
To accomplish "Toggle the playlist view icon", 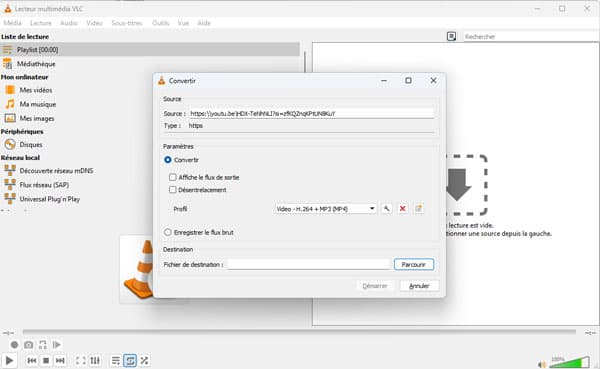I will click(116, 360).
